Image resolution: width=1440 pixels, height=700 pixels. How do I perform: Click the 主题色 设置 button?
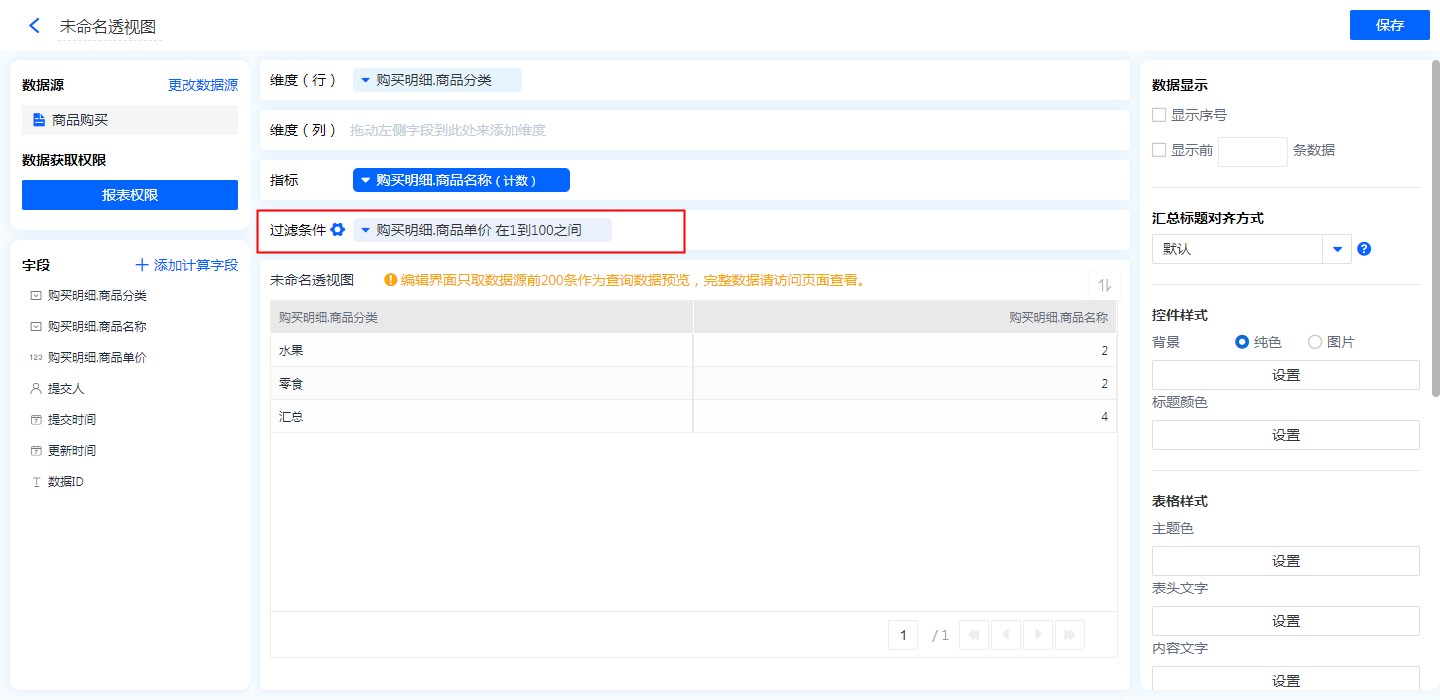point(1285,561)
